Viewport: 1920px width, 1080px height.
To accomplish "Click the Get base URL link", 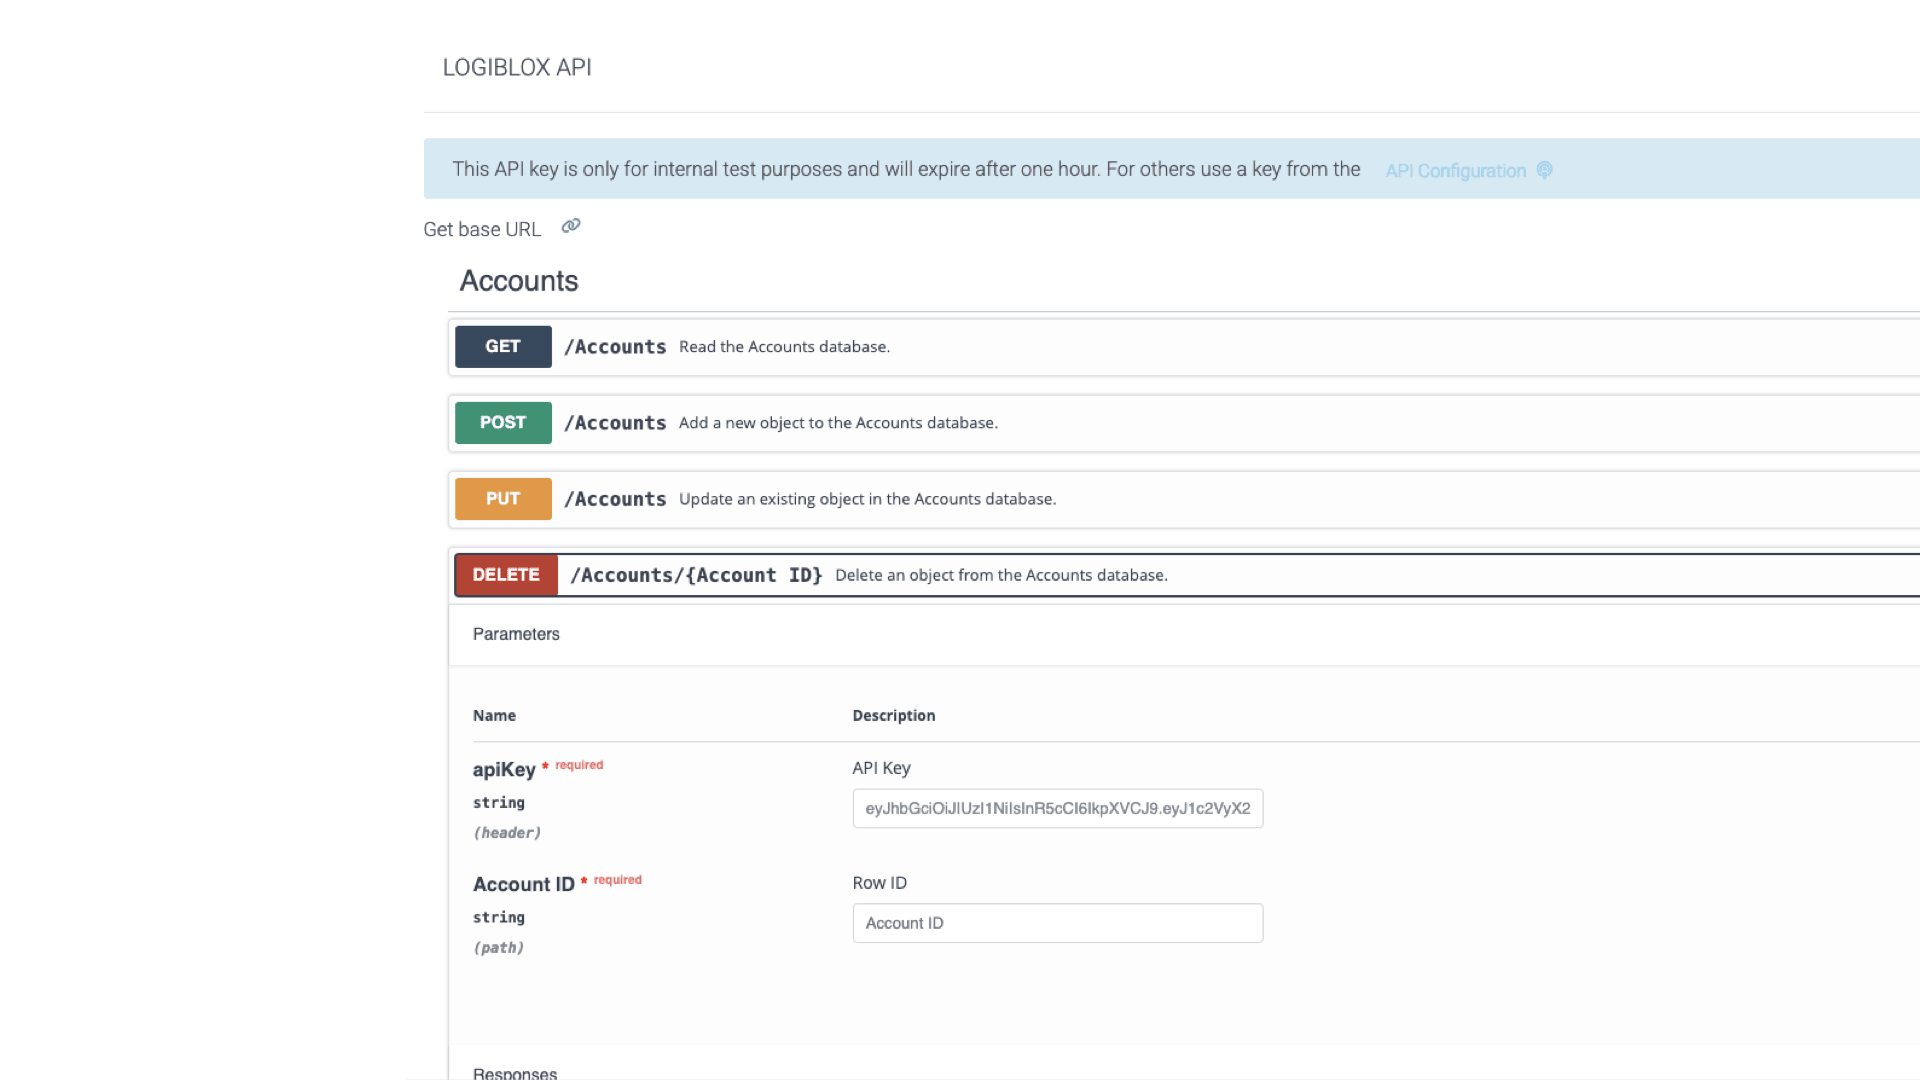I will [482, 228].
